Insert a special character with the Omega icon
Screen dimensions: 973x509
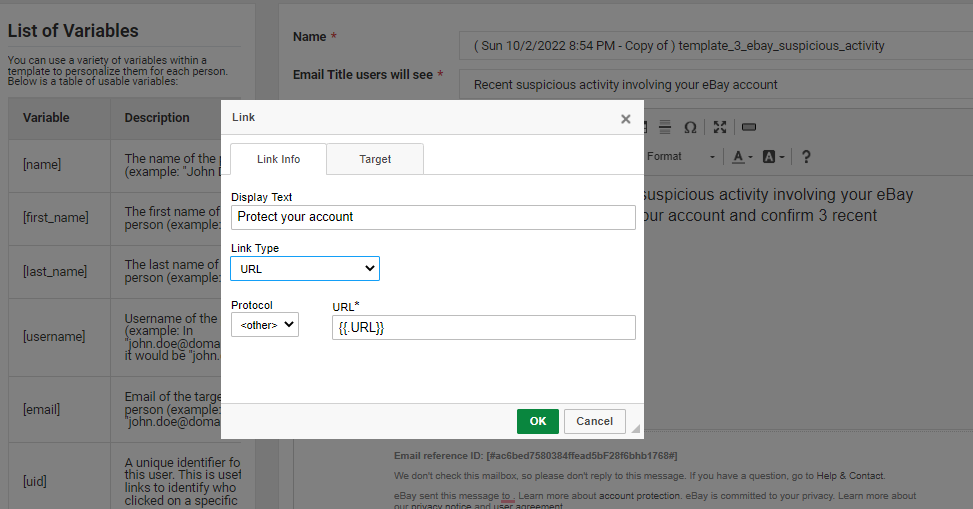(x=690, y=127)
